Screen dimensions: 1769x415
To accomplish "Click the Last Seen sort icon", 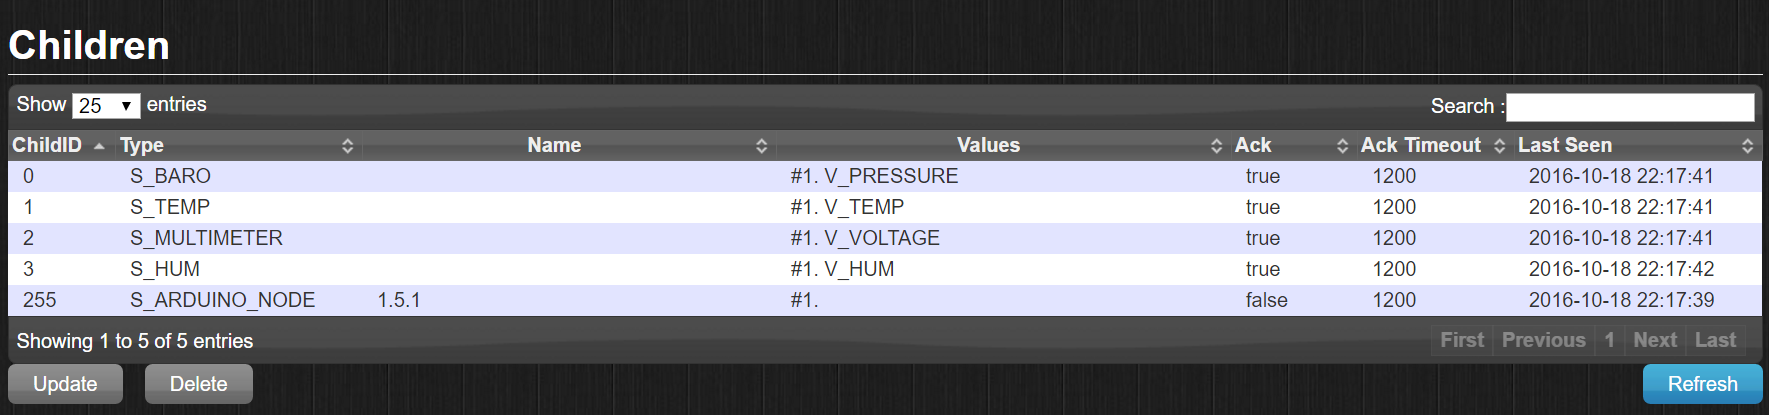I will pos(1747,146).
